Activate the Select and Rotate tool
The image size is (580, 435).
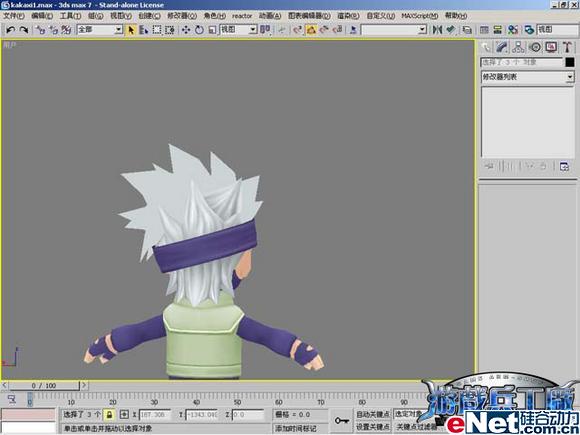pyautogui.click(x=199, y=30)
